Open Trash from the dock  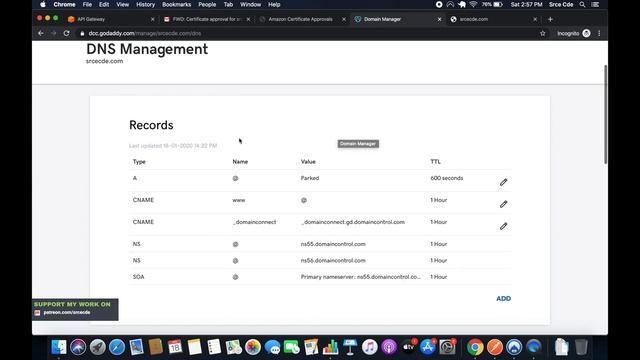coord(581,347)
